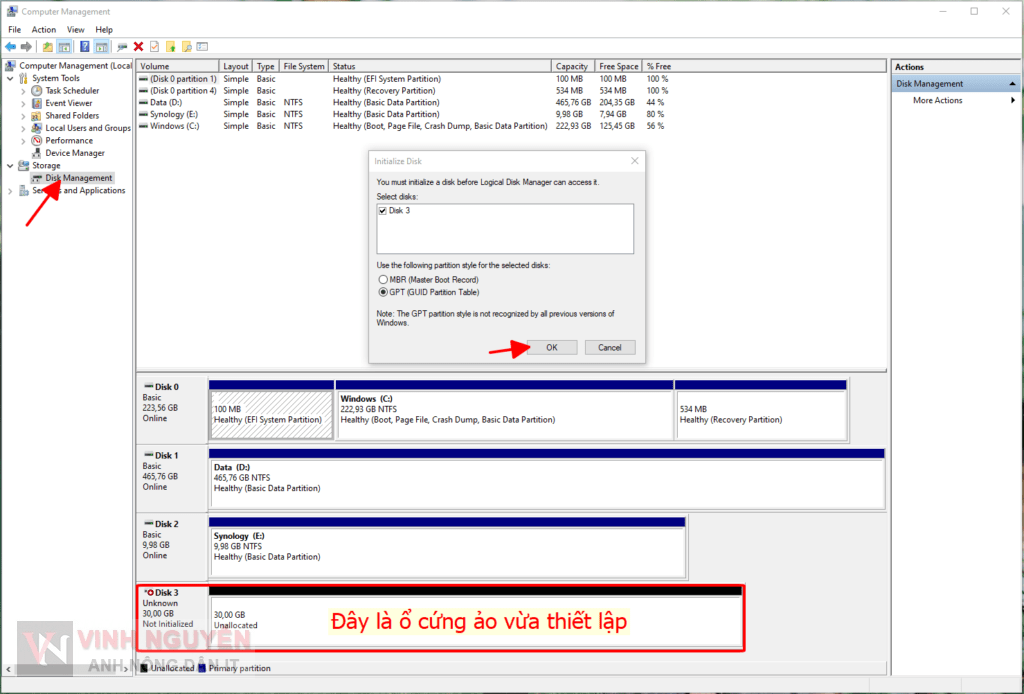
Task: Open the View menu
Action: point(75,30)
